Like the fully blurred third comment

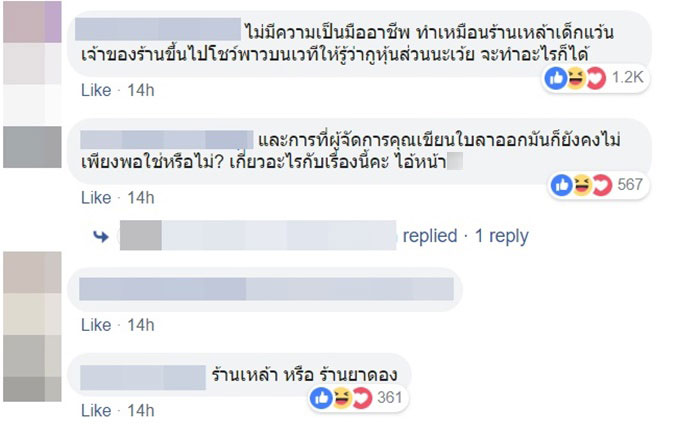tap(95, 325)
